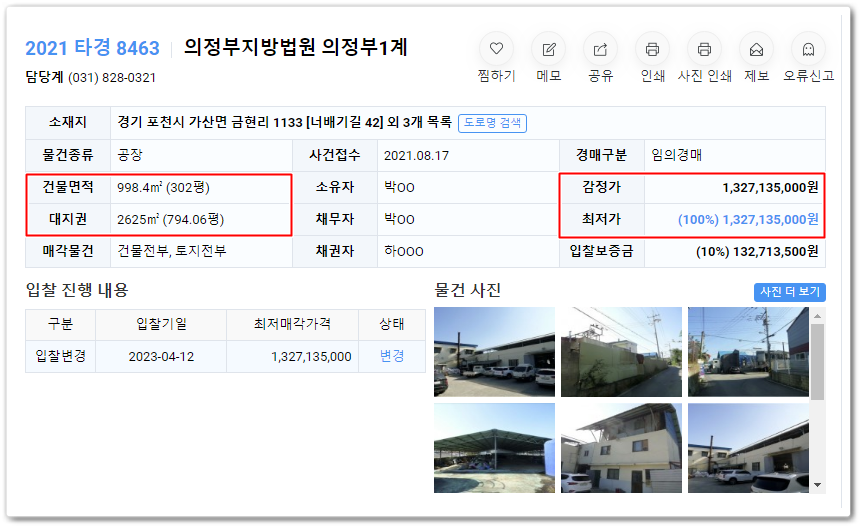Click the 제보 report icon
This screenshot has height=529, width=863.
point(756,49)
